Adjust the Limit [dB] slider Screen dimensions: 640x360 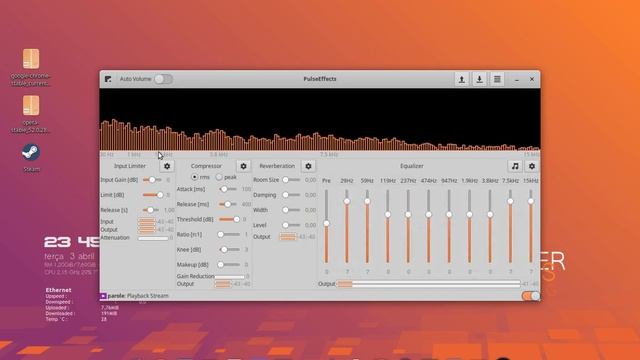tap(153, 195)
